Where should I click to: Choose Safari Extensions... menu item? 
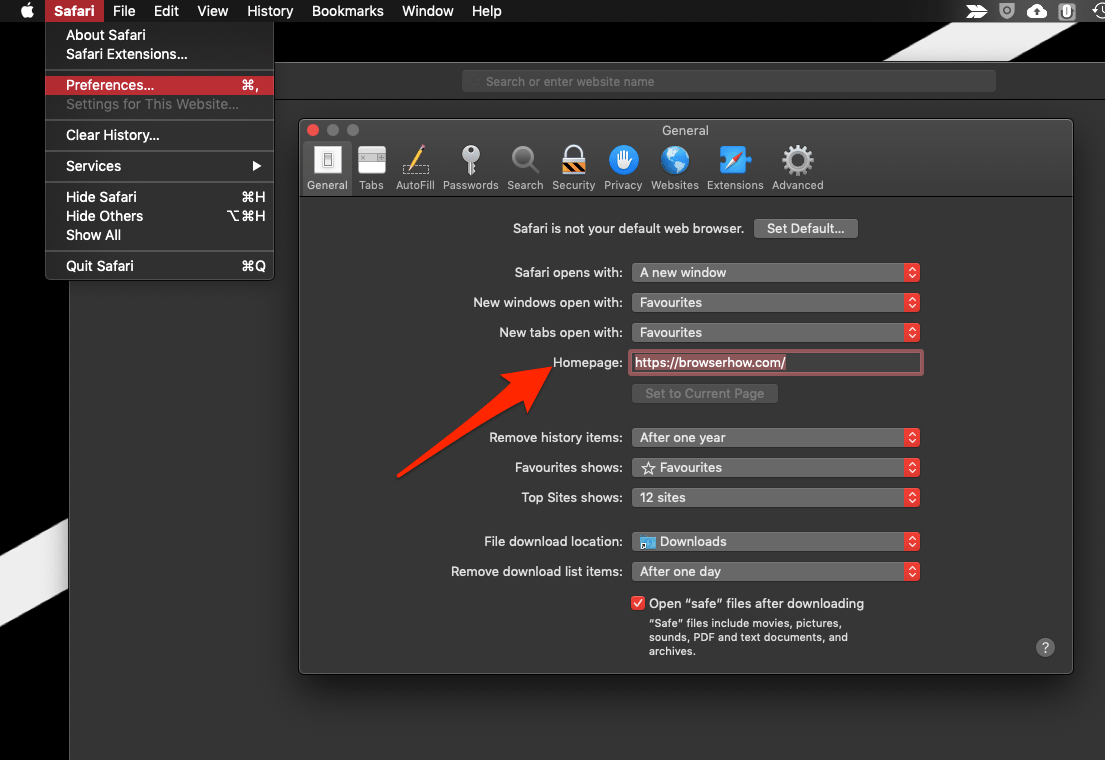[159, 54]
